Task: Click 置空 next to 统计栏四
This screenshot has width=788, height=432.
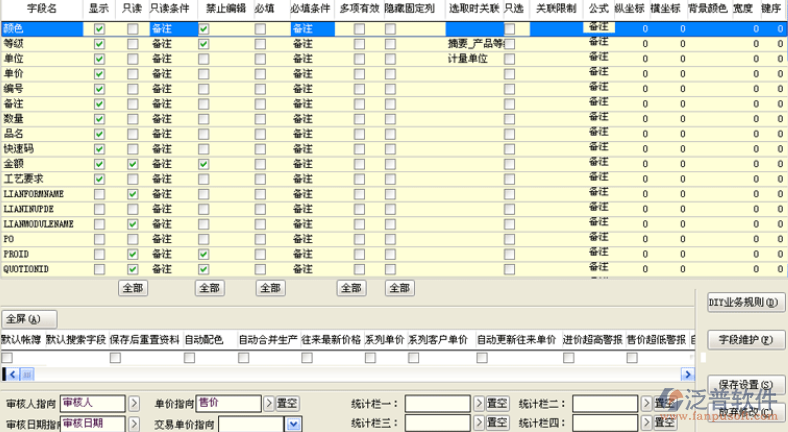Action: pyautogui.click(x=665, y=422)
